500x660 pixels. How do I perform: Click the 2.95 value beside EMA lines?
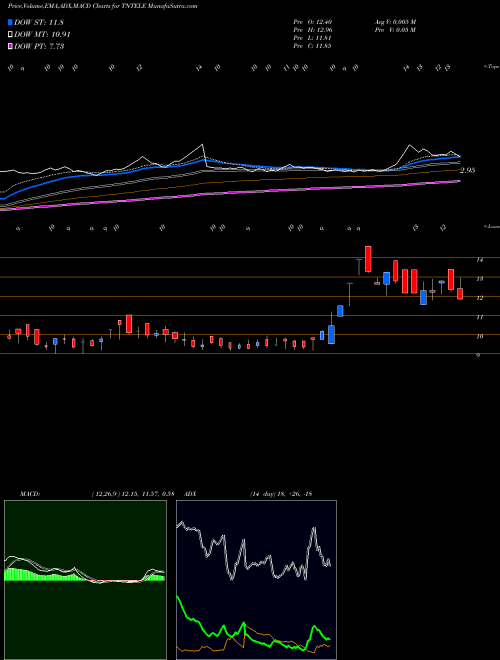pos(468,170)
